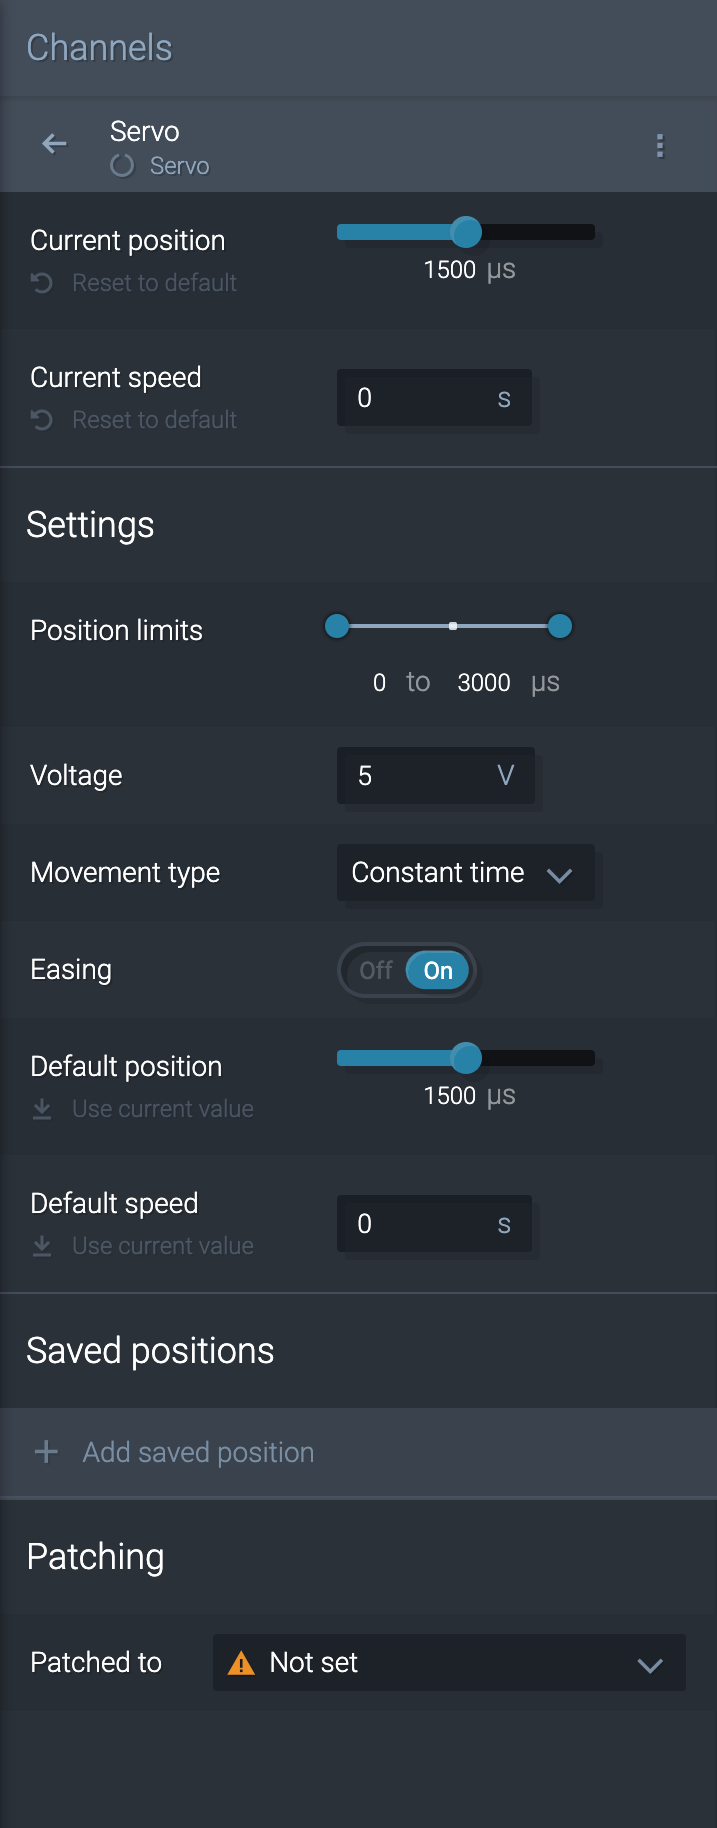
Task: Click Use current value for Default speed
Action: click(x=162, y=1246)
